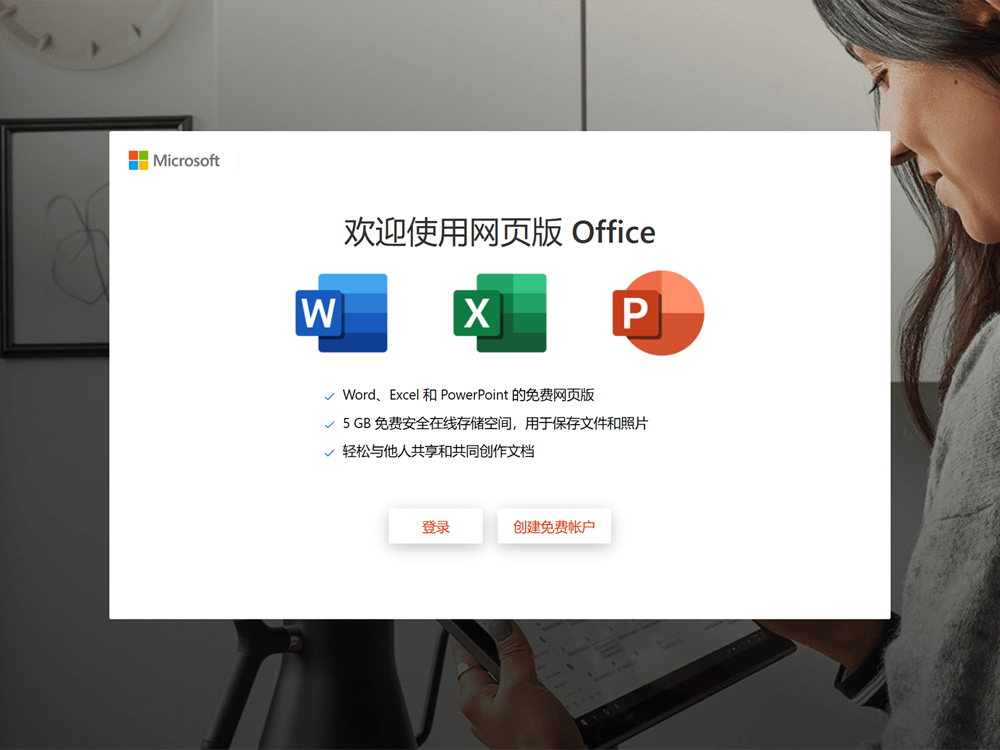The image size is (1000, 750).
Task: Click the 欢迎使用网页版 Office heading
Action: point(499,232)
